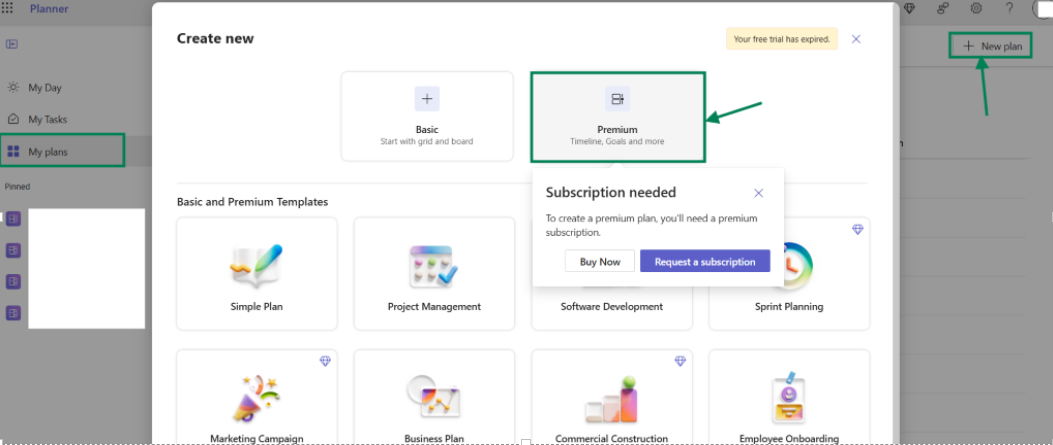Open My Day in sidebar
The image size is (1053, 445).
pos(44,87)
